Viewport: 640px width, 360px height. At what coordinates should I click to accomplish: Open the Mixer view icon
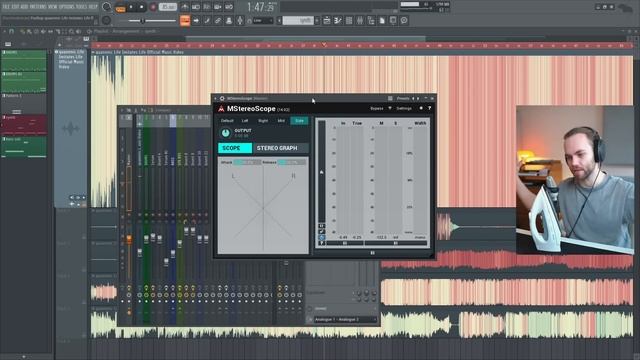point(360,20)
